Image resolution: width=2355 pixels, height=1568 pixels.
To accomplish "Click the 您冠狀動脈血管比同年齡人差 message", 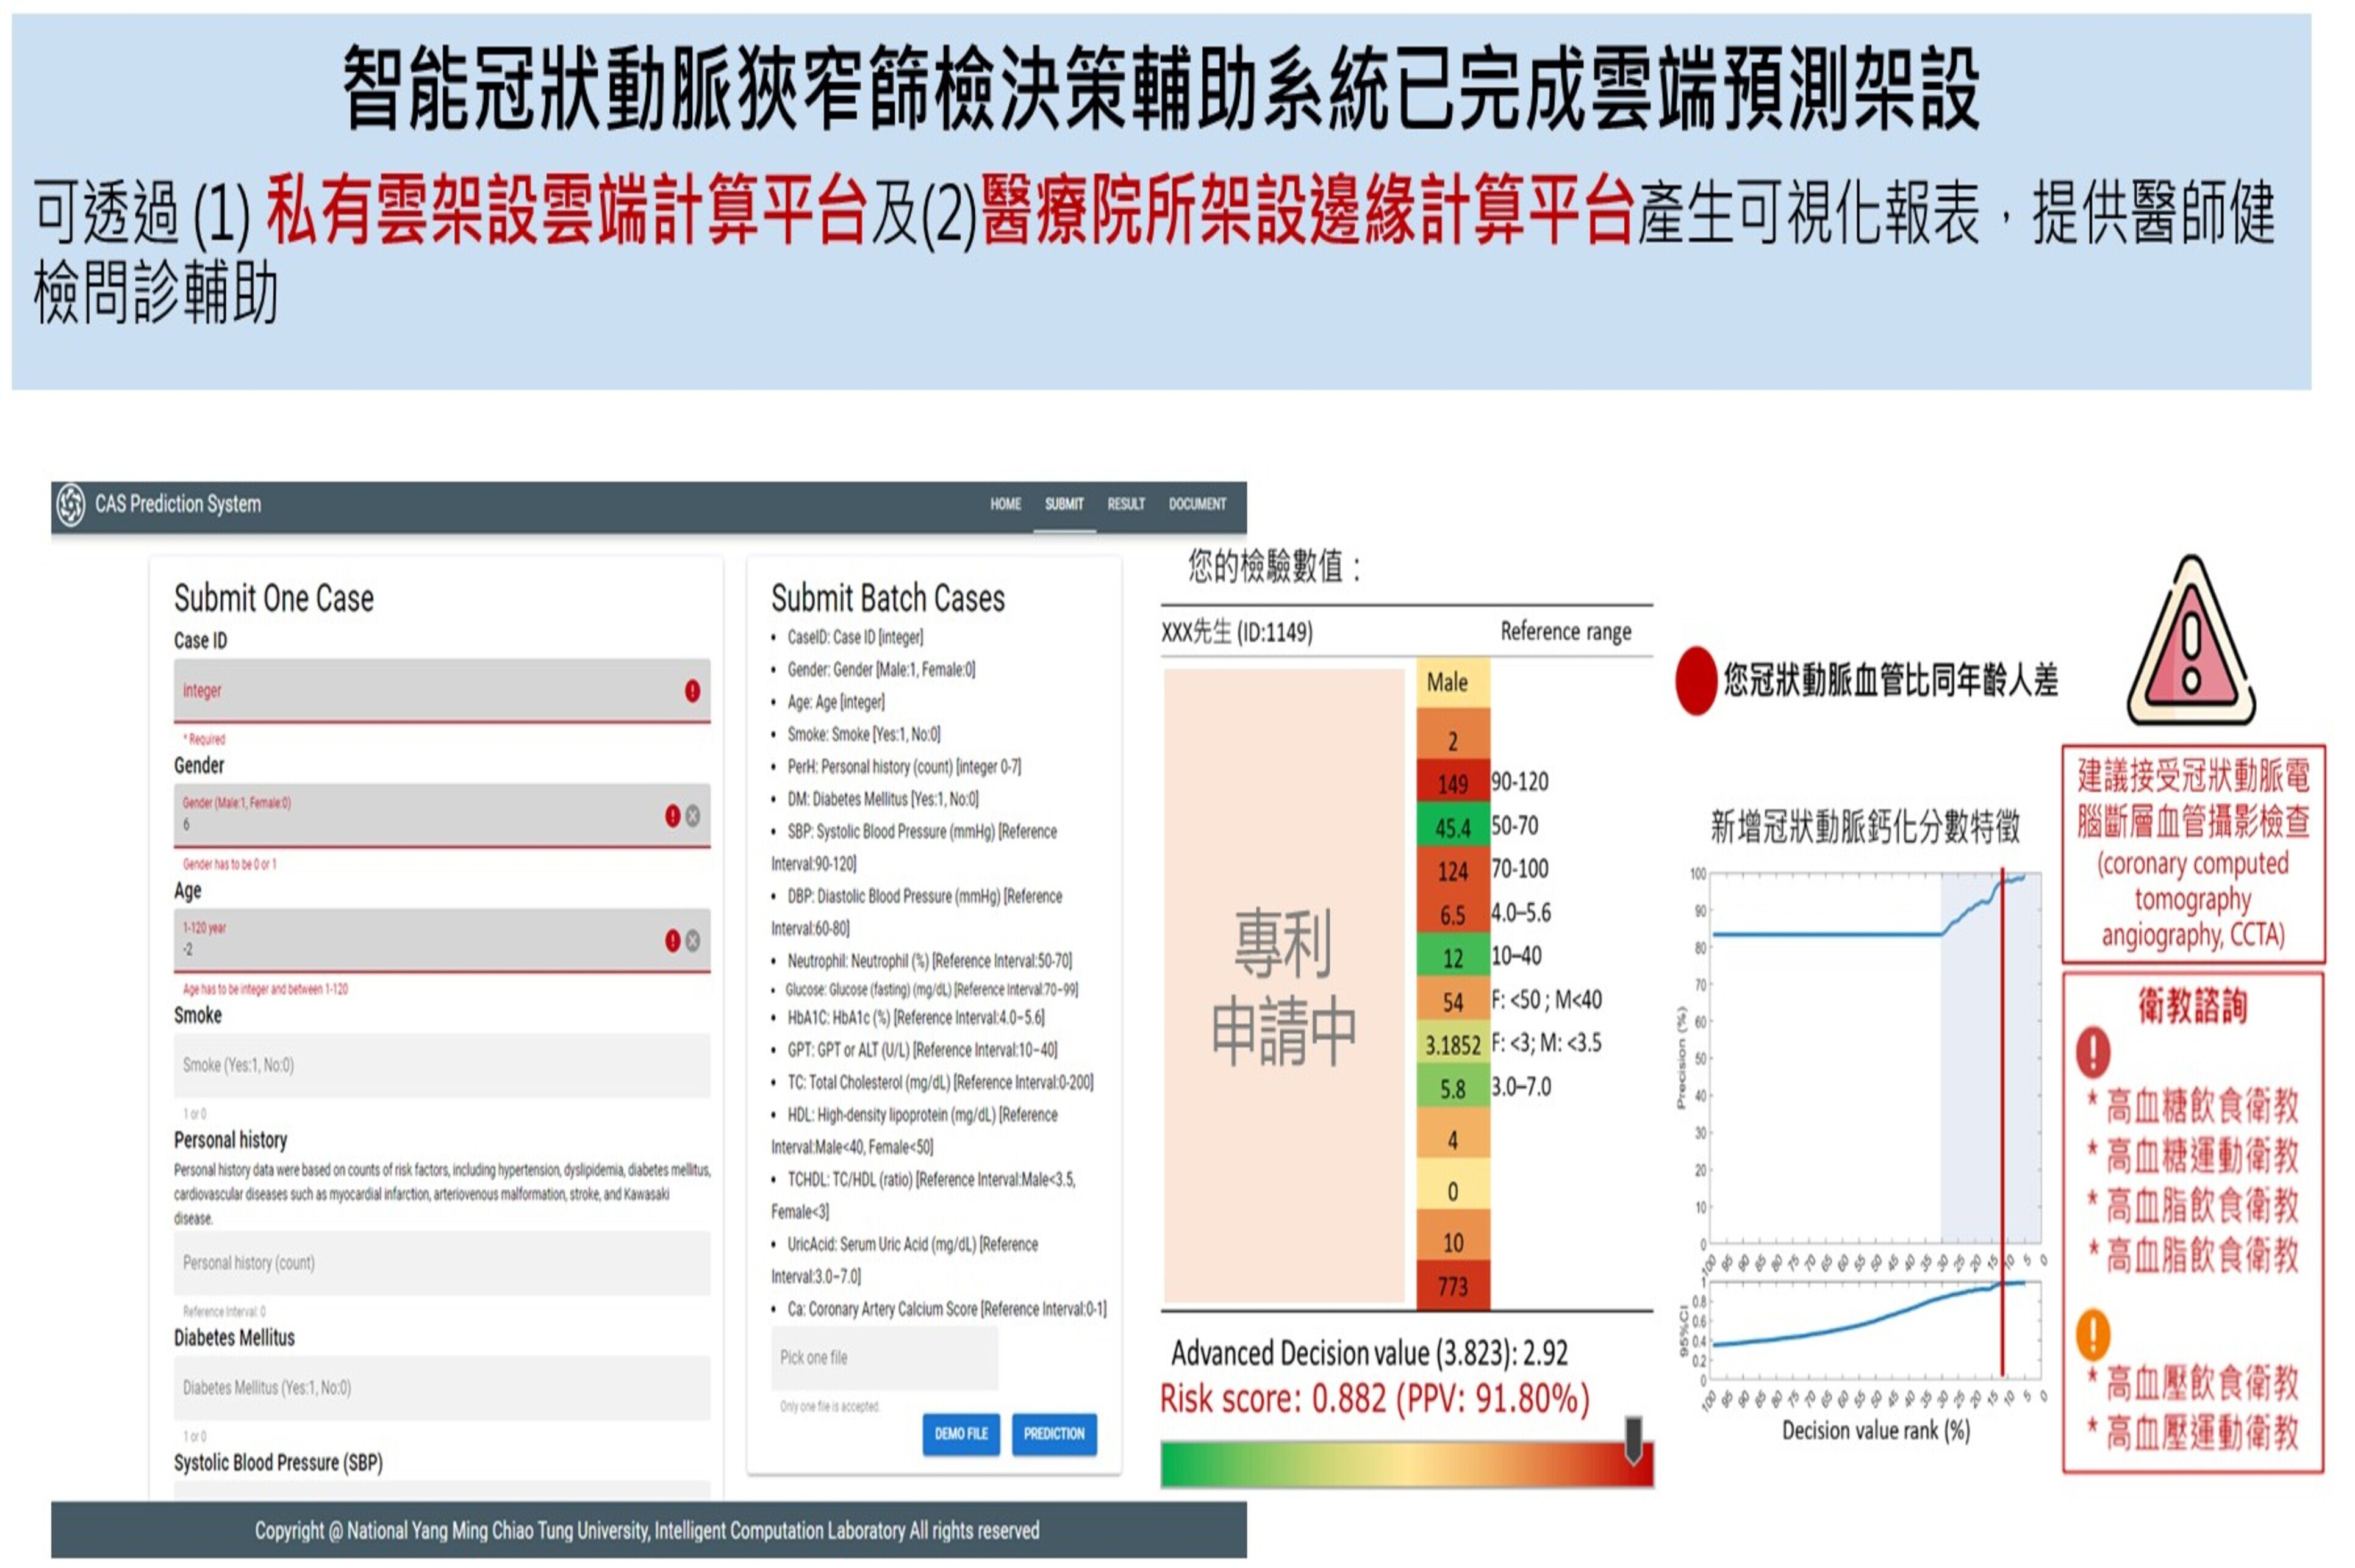I will click(x=1890, y=681).
